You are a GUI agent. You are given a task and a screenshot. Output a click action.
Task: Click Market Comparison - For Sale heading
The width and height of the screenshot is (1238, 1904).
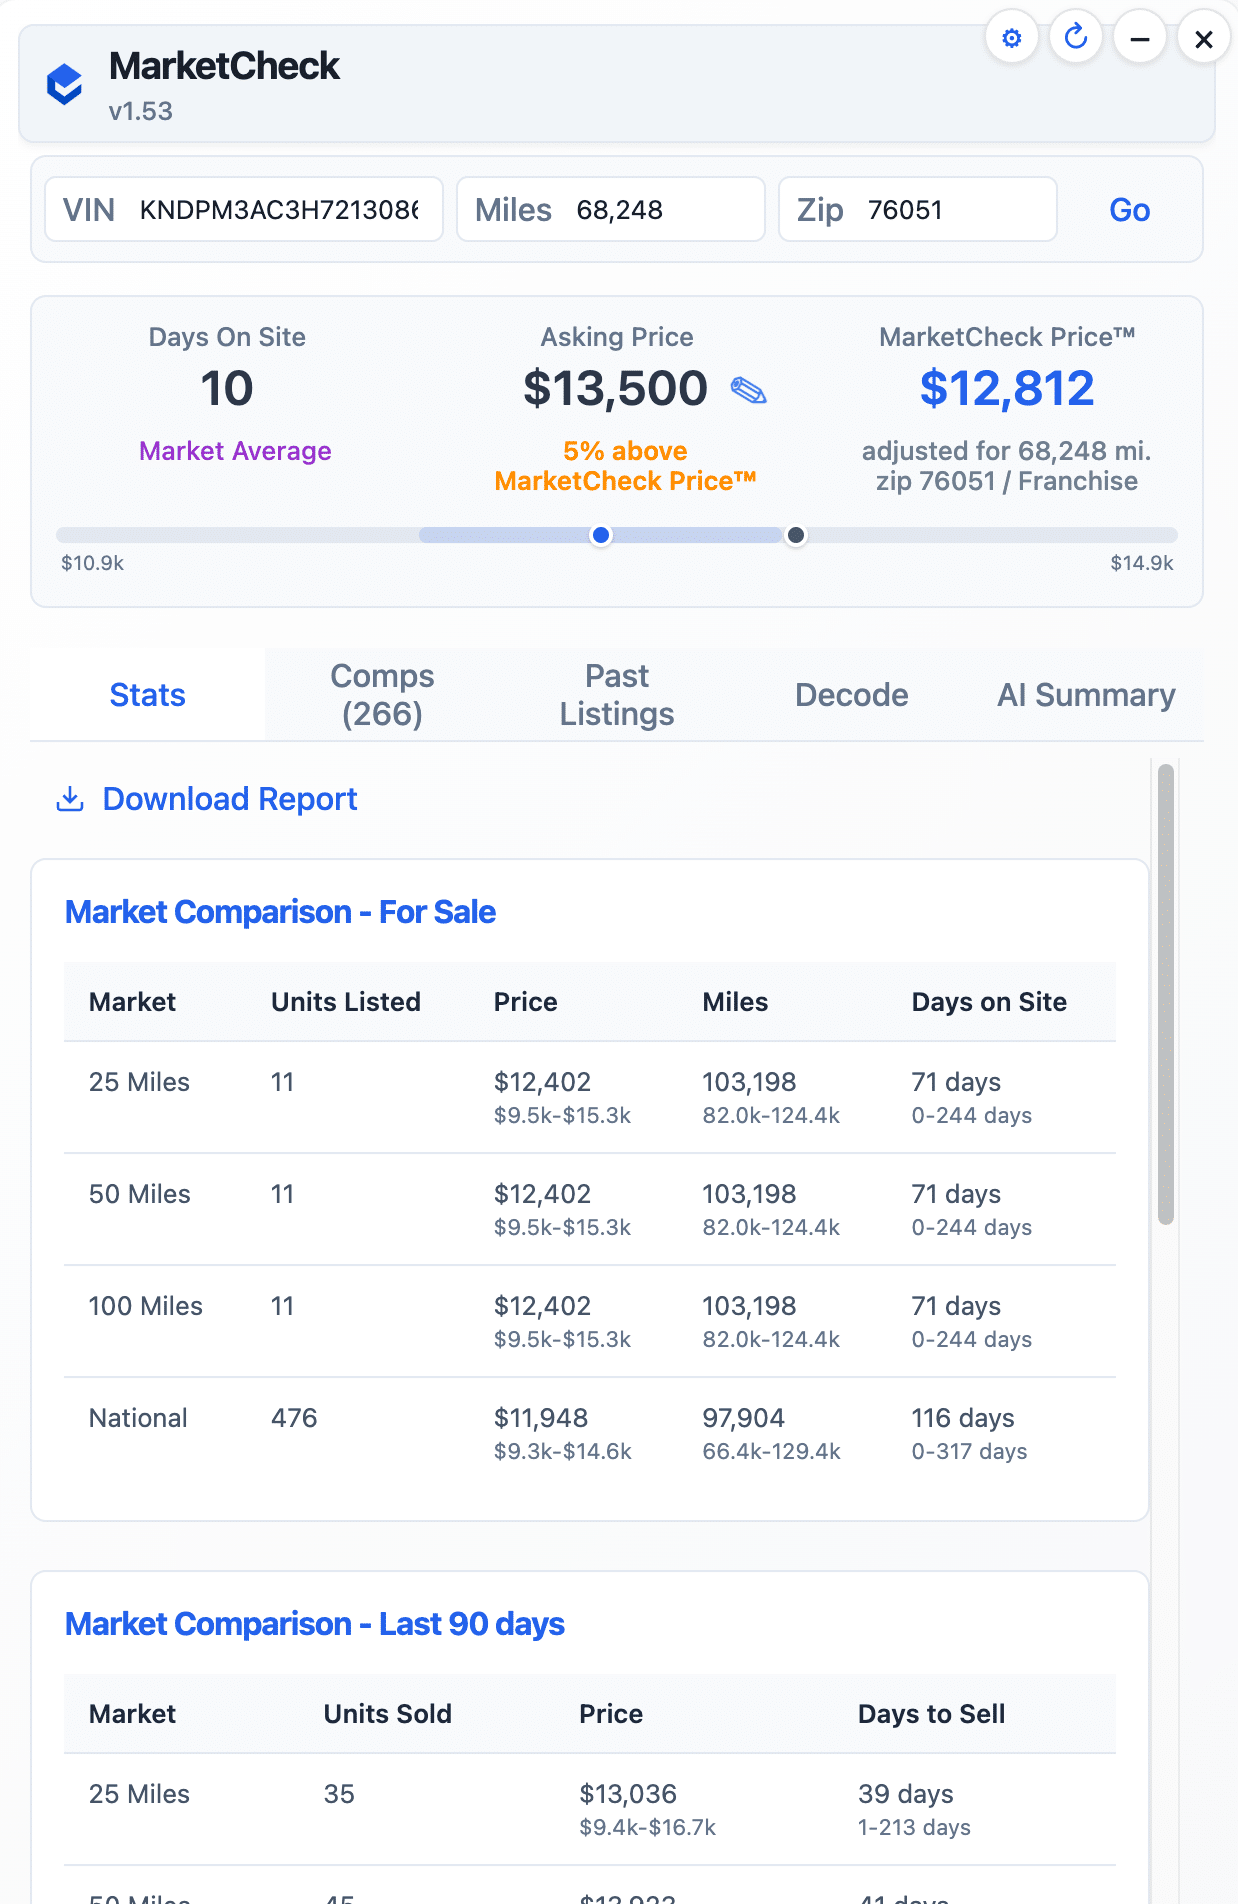(280, 912)
